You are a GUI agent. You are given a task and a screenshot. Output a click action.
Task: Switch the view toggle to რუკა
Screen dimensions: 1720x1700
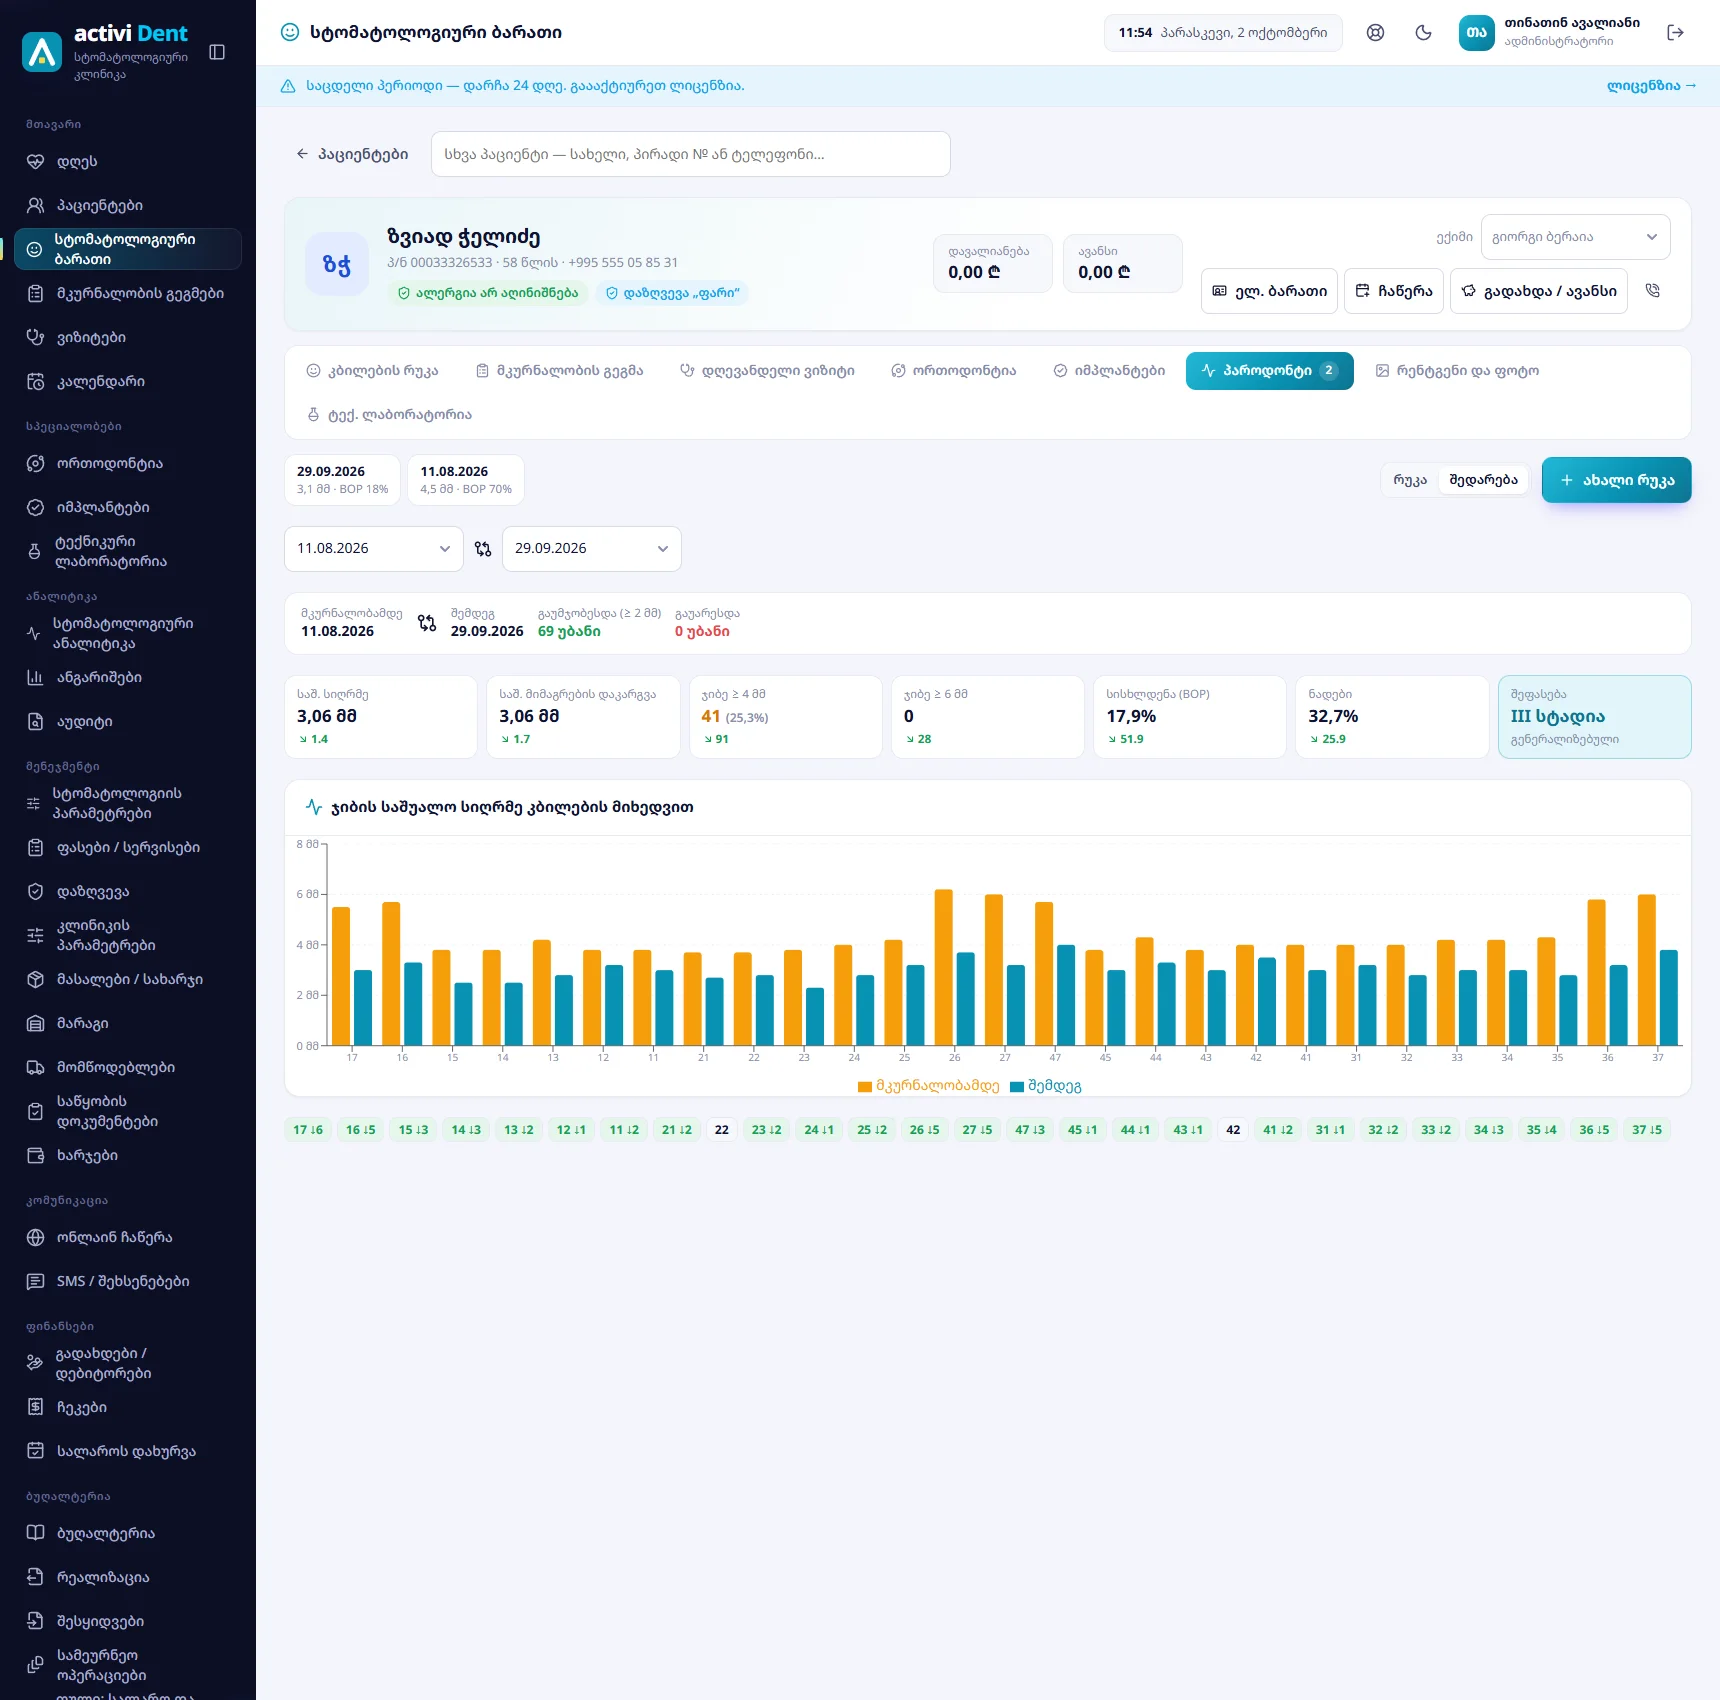(x=1410, y=480)
